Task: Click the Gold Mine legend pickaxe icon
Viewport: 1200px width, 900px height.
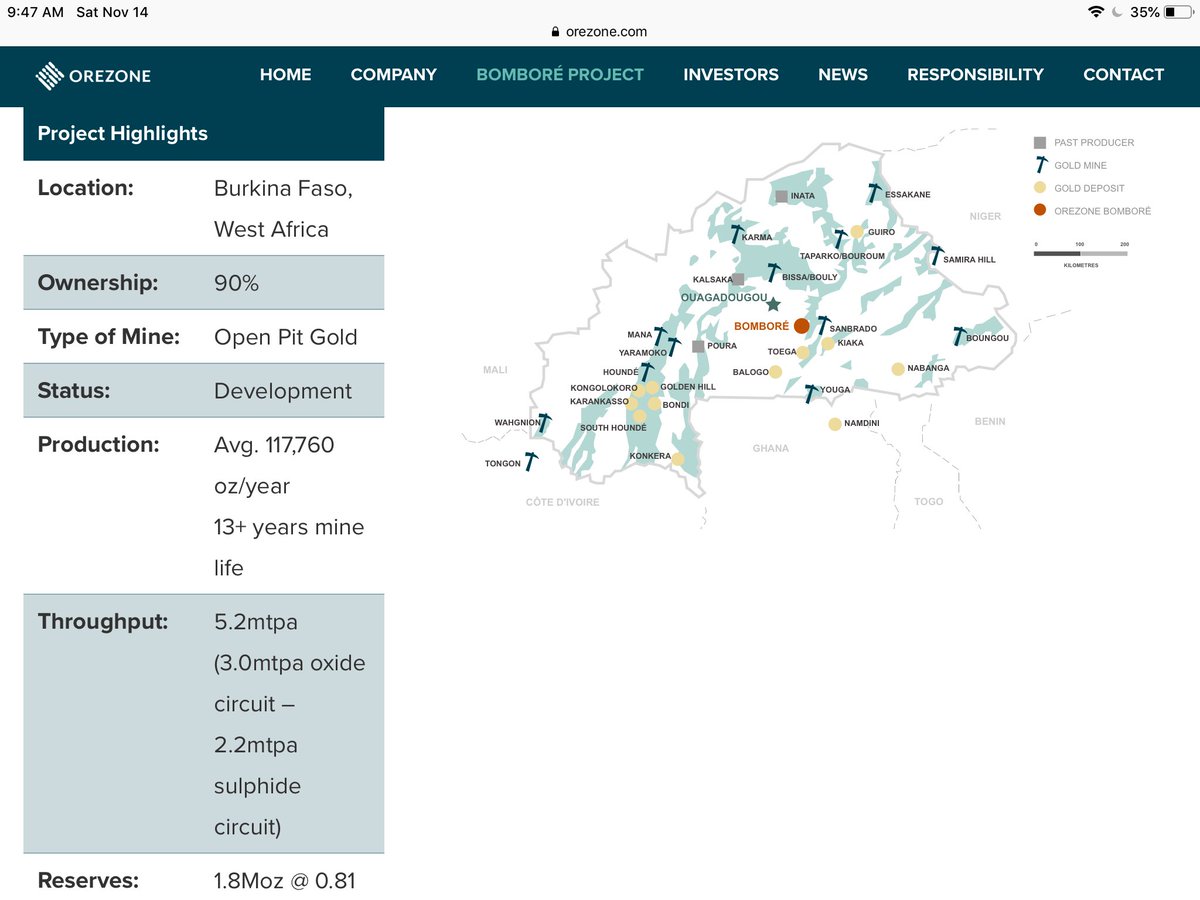Action: [1040, 165]
